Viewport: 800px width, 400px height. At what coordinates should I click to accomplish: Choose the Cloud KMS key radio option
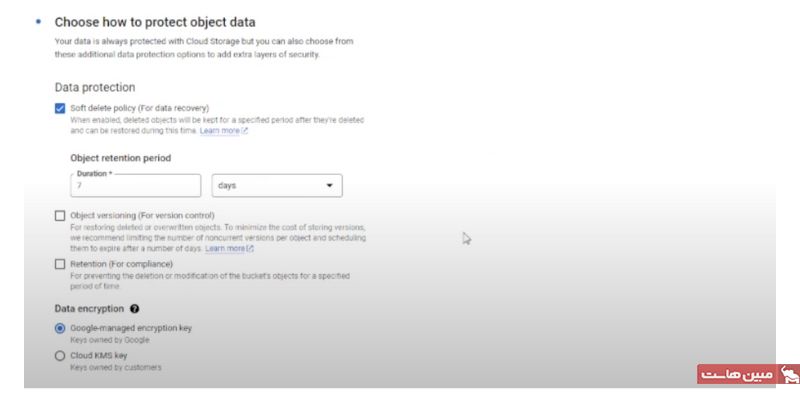click(x=61, y=355)
